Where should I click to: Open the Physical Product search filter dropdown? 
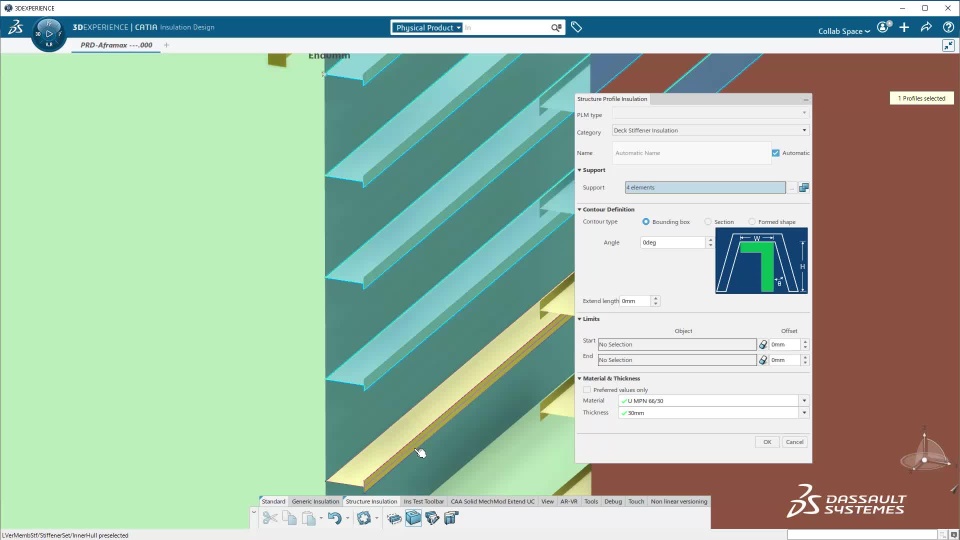(427, 28)
